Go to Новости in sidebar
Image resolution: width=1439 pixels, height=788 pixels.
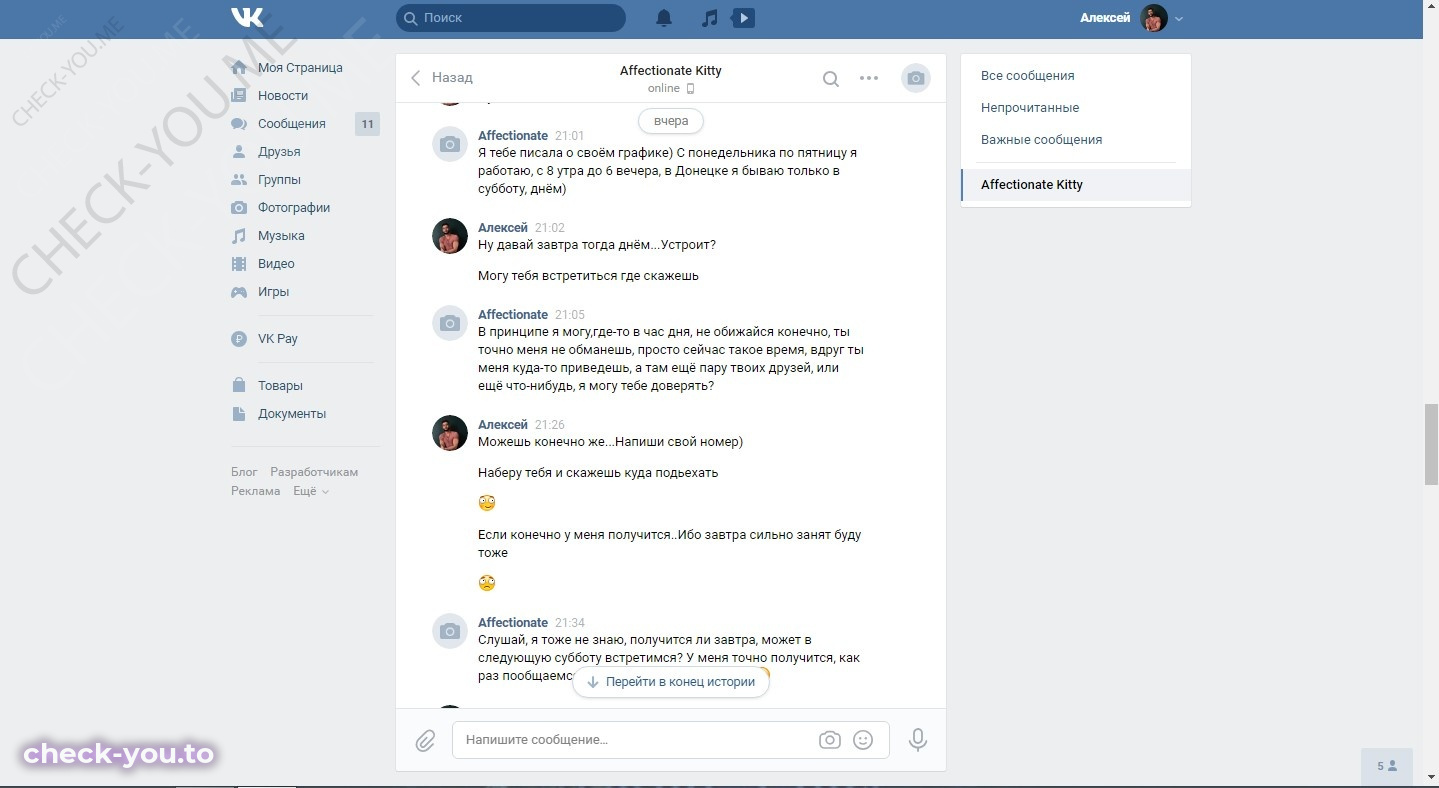coord(283,96)
